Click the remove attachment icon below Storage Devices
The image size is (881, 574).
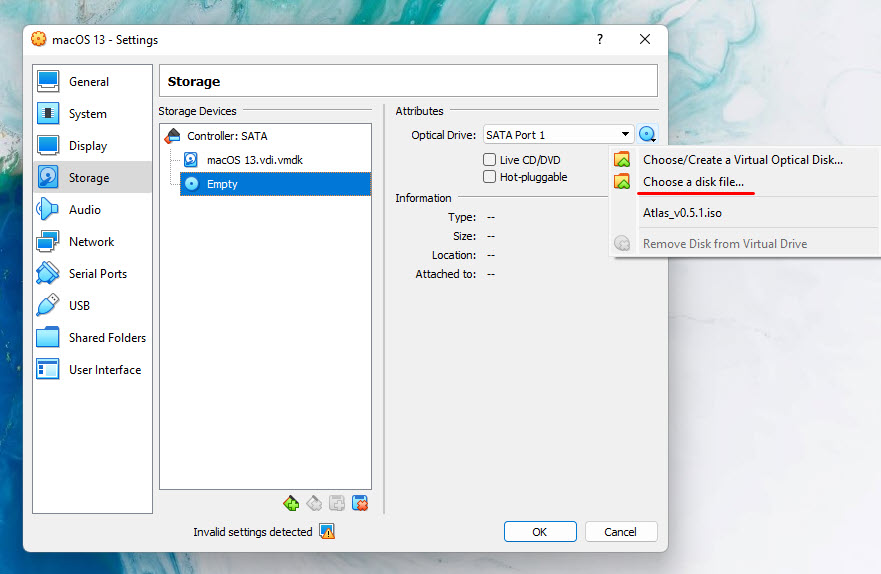pos(360,503)
